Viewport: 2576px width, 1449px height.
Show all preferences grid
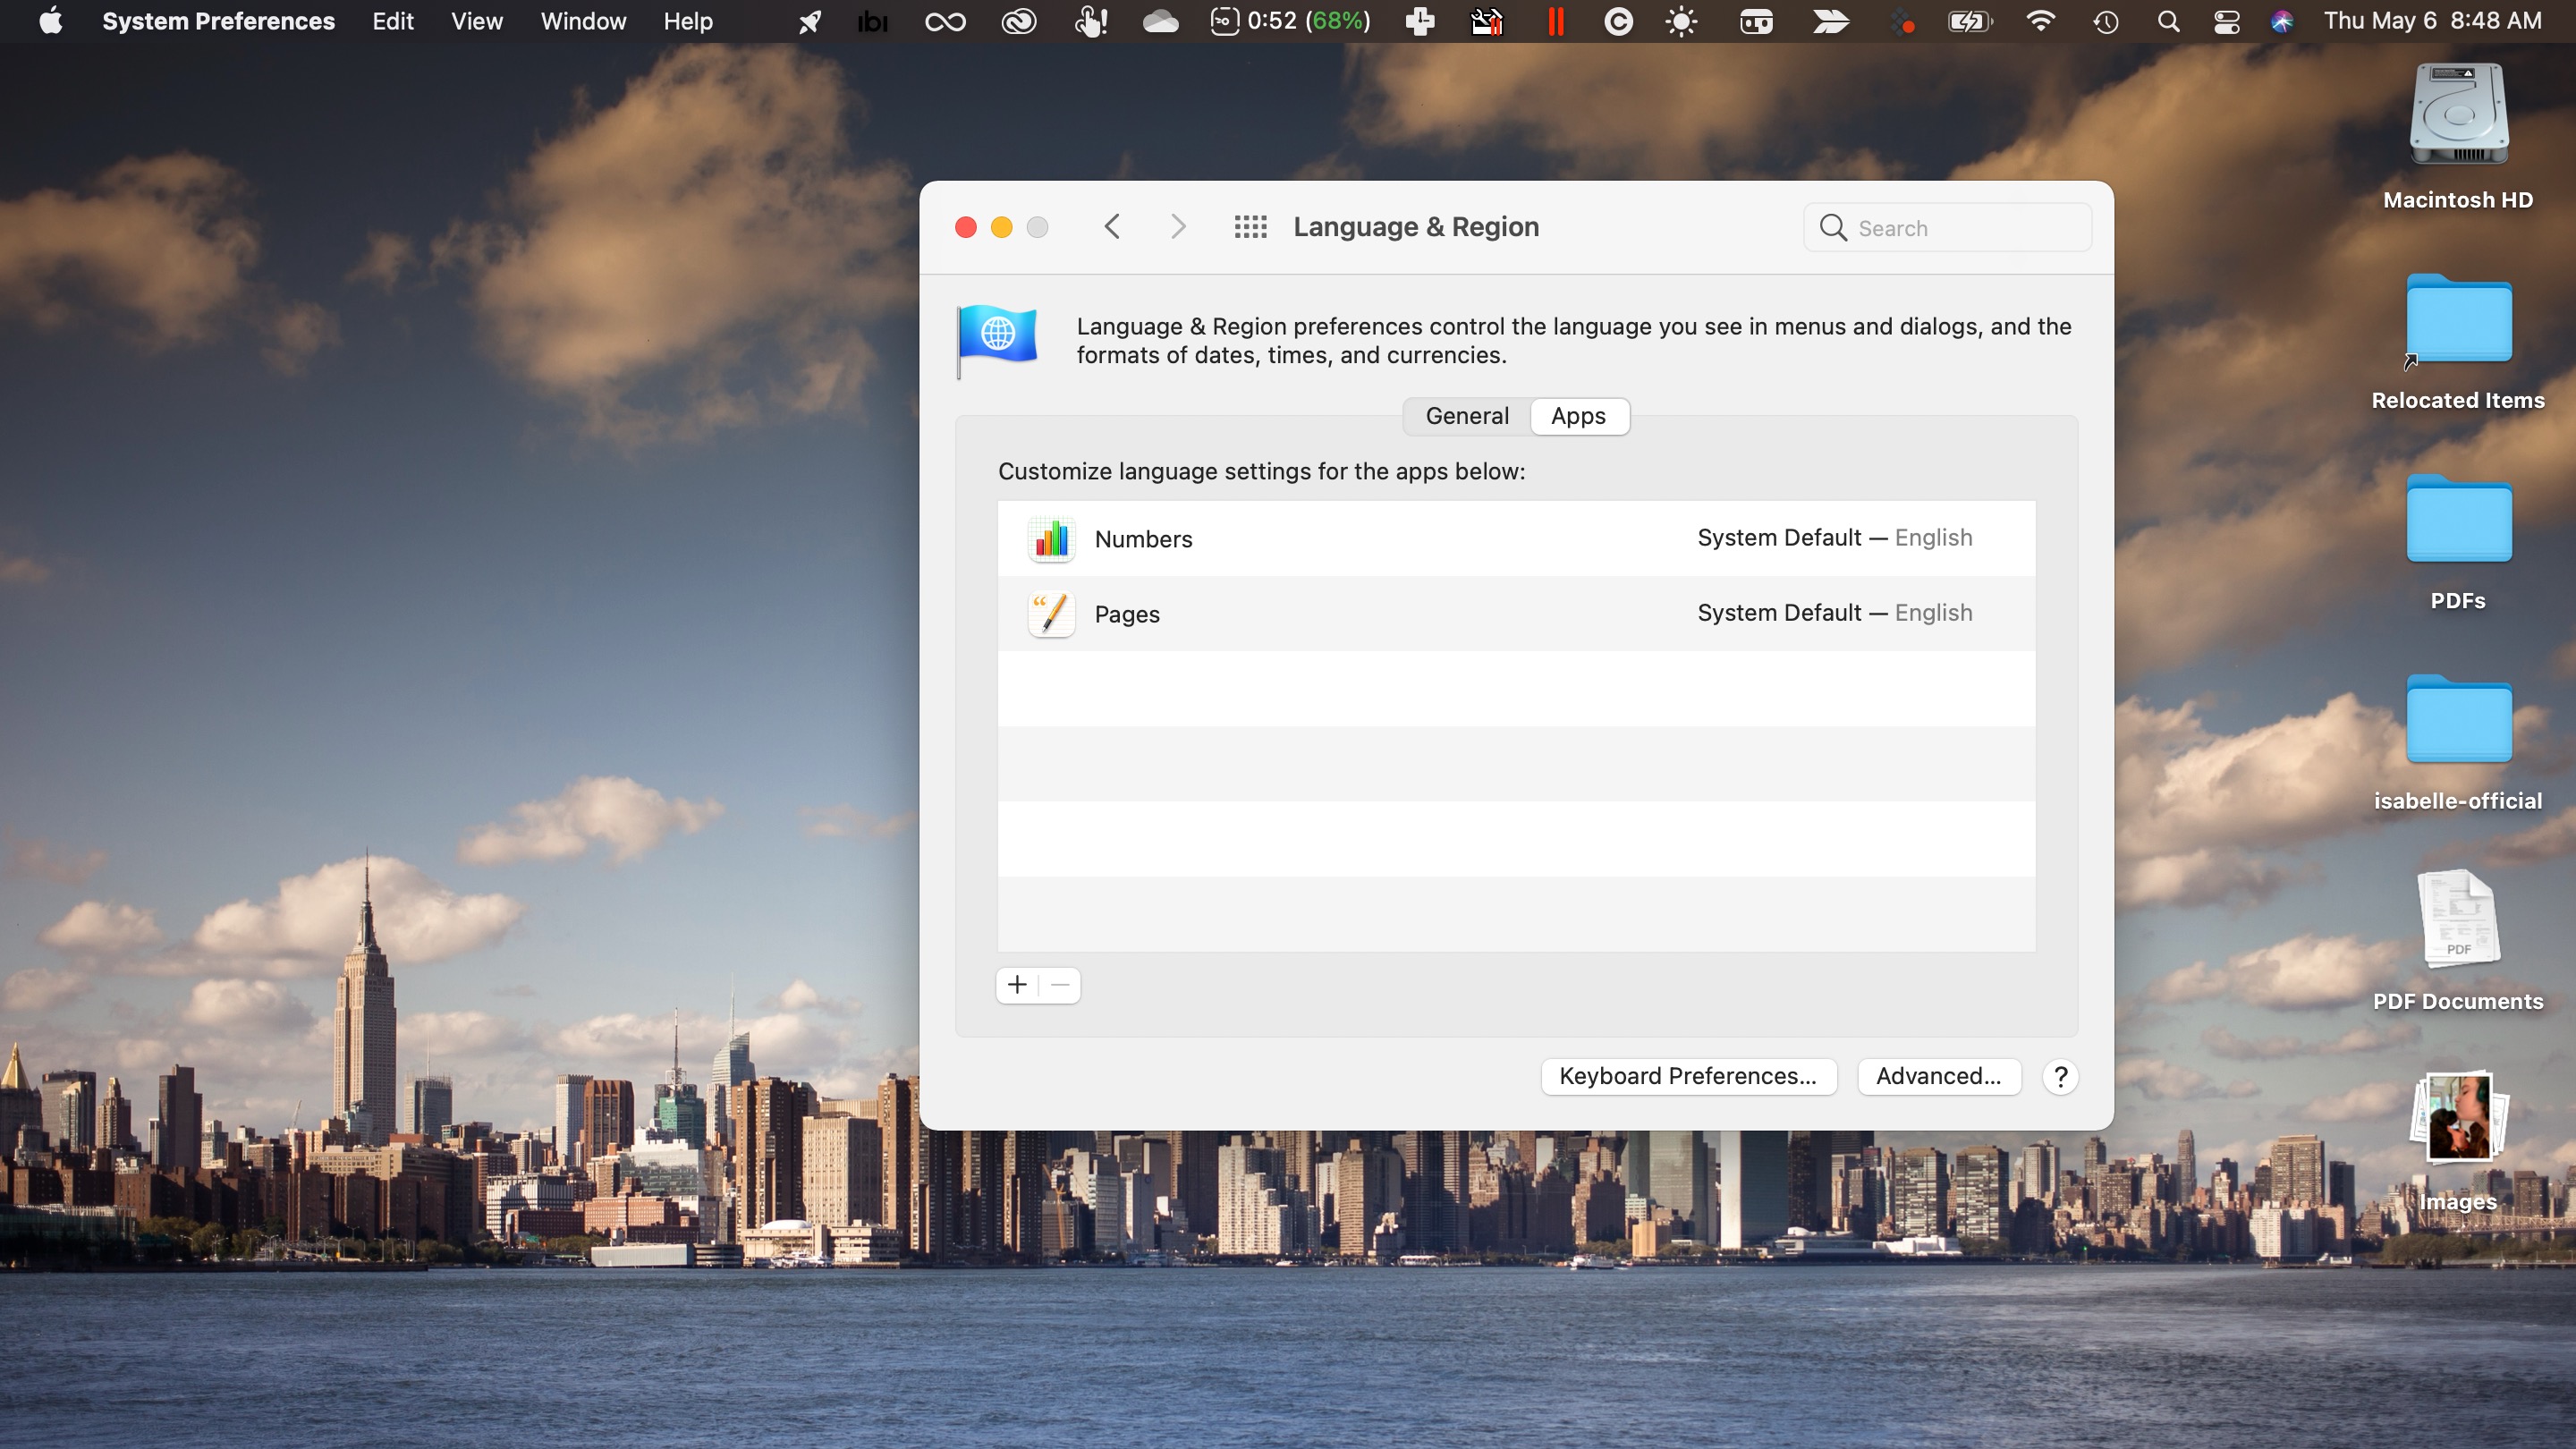[x=1250, y=227]
